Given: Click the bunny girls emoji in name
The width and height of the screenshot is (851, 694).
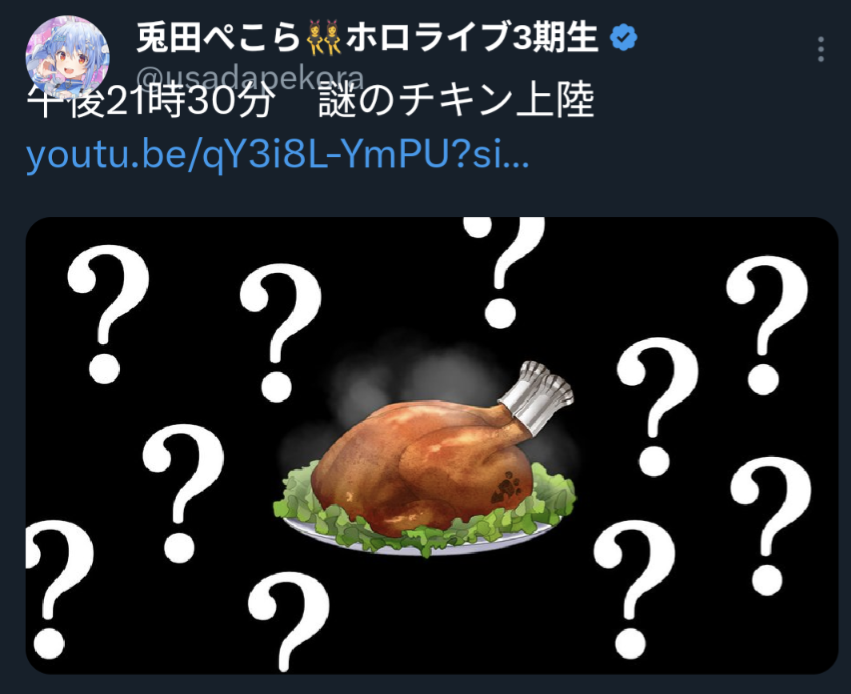Looking at the screenshot, I should point(323,38).
